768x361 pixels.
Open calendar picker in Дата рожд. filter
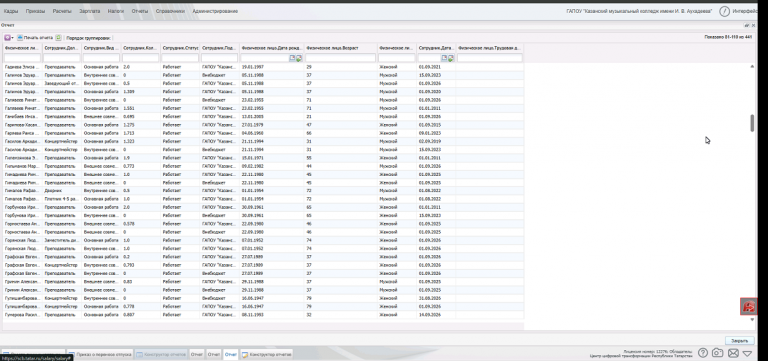click(292, 58)
